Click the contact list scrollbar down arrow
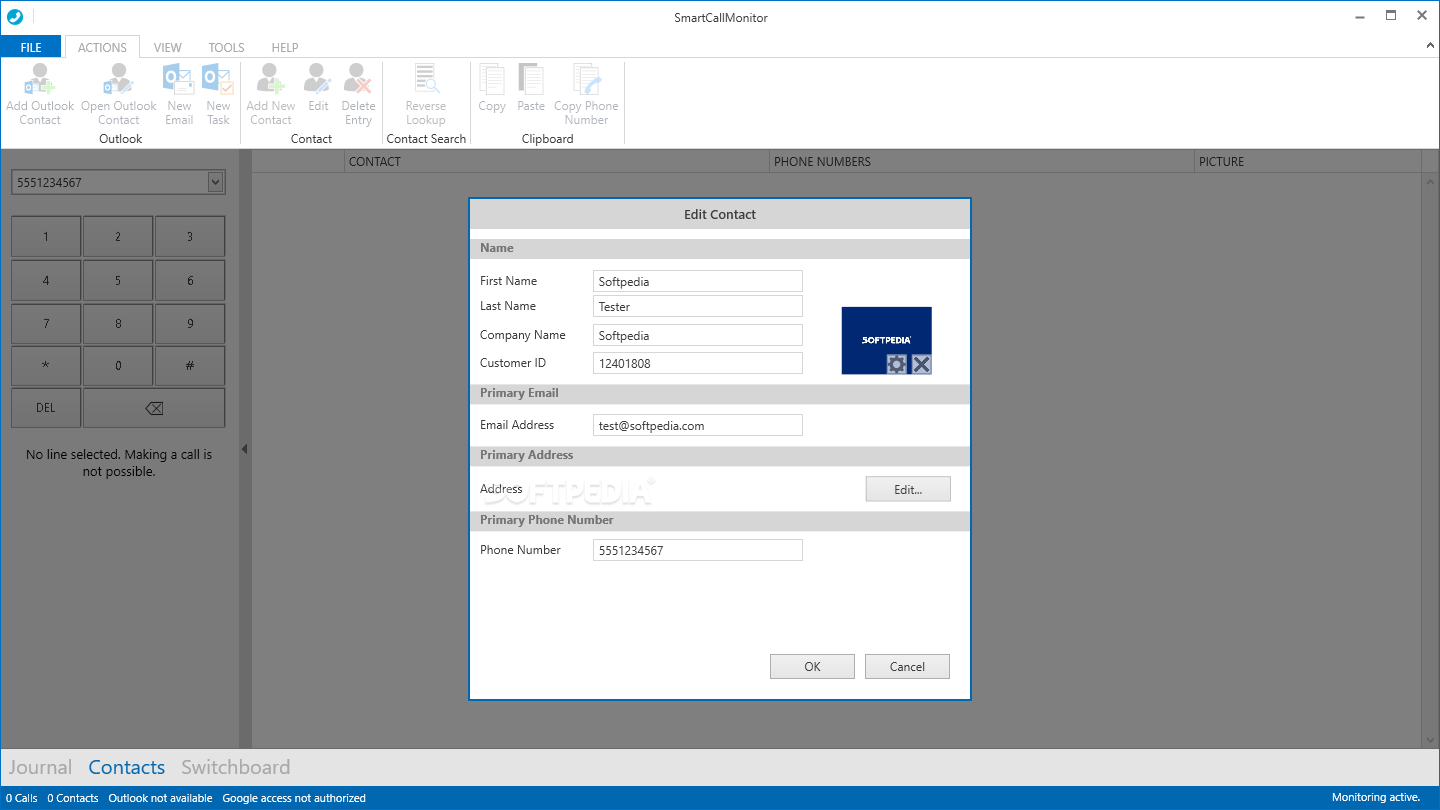 click(1430, 740)
